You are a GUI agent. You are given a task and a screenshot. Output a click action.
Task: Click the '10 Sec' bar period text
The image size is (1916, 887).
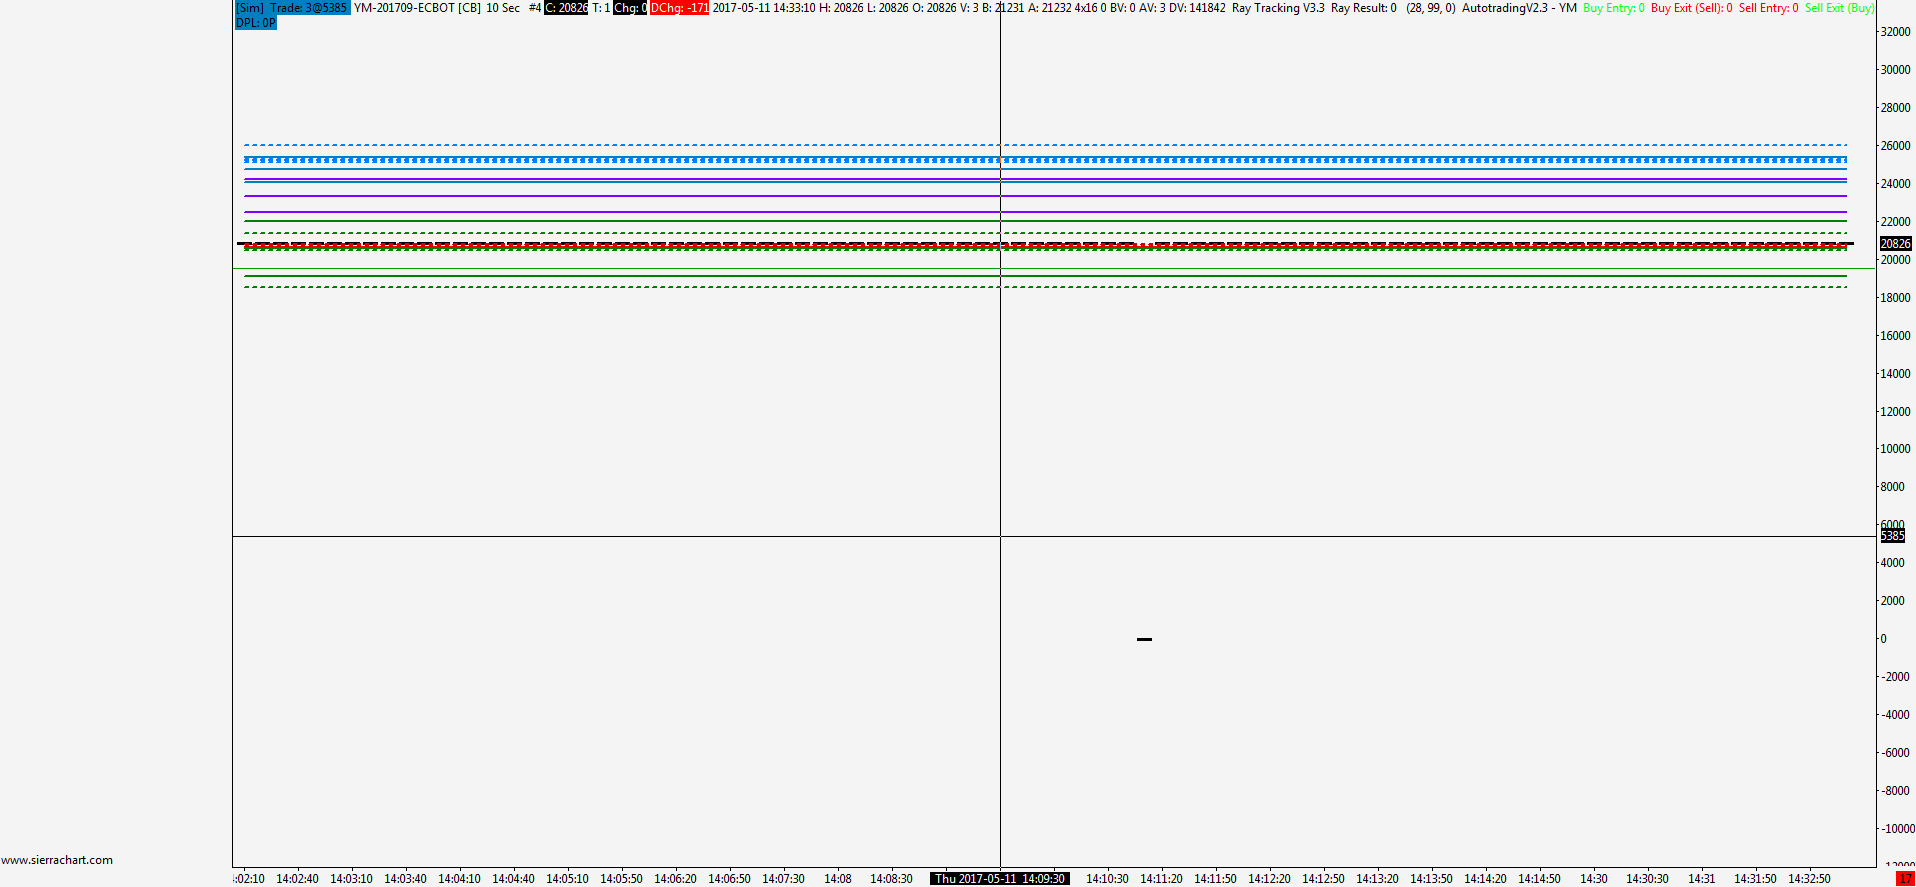503,8
